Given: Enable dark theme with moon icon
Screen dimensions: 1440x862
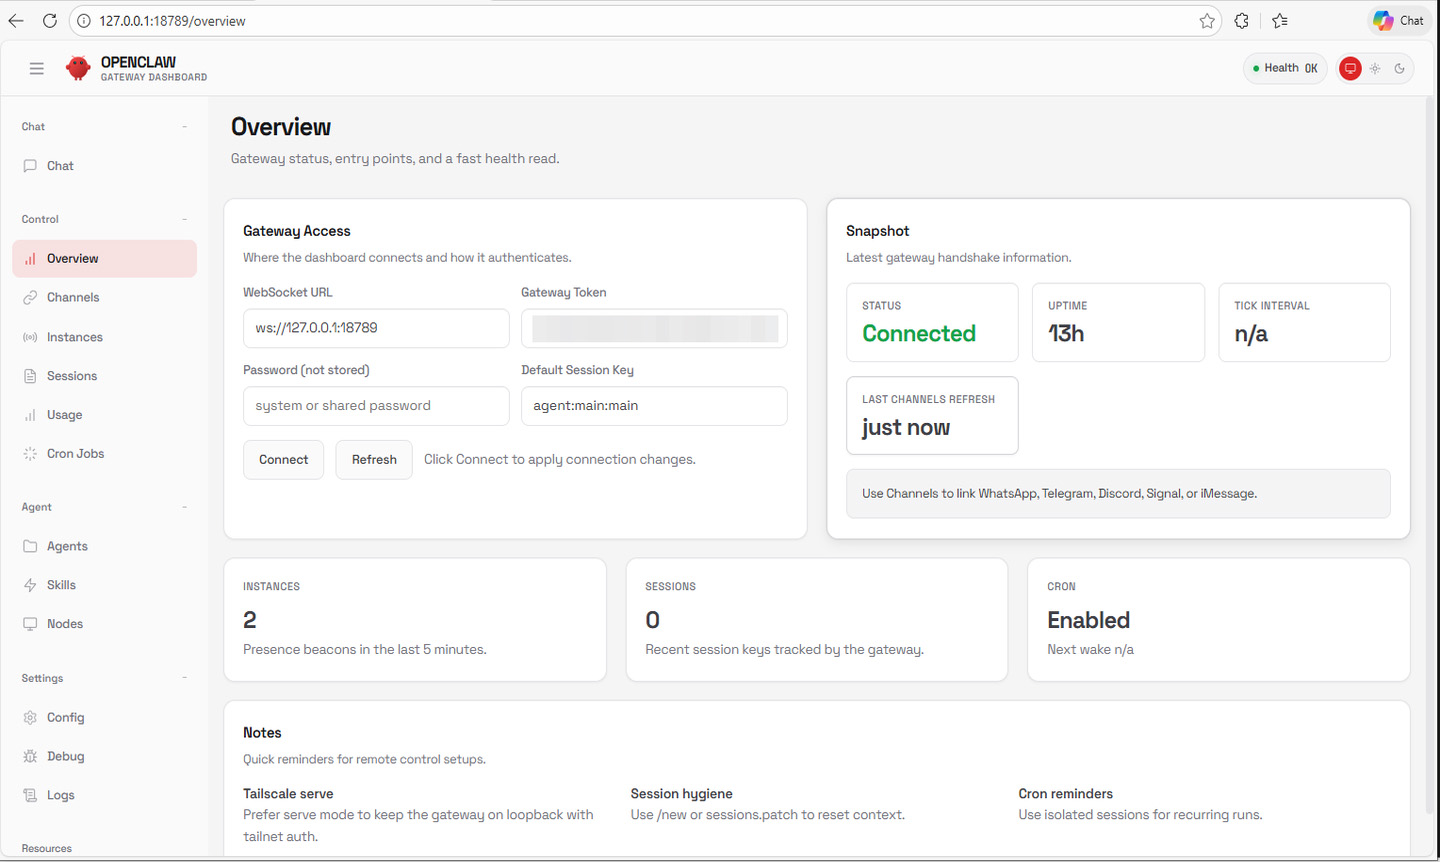Looking at the screenshot, I should (1400, 68).
